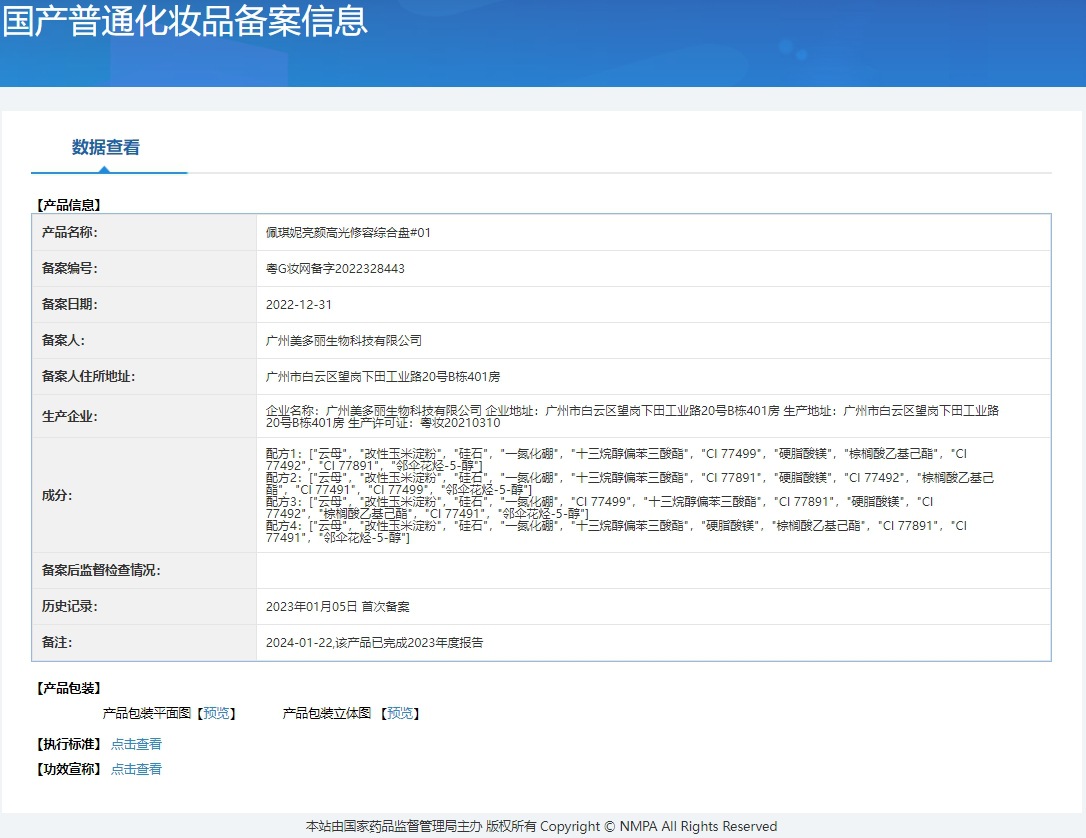
Task: Switch to the 数据查看 tab
Action: [x=106, y=148]
